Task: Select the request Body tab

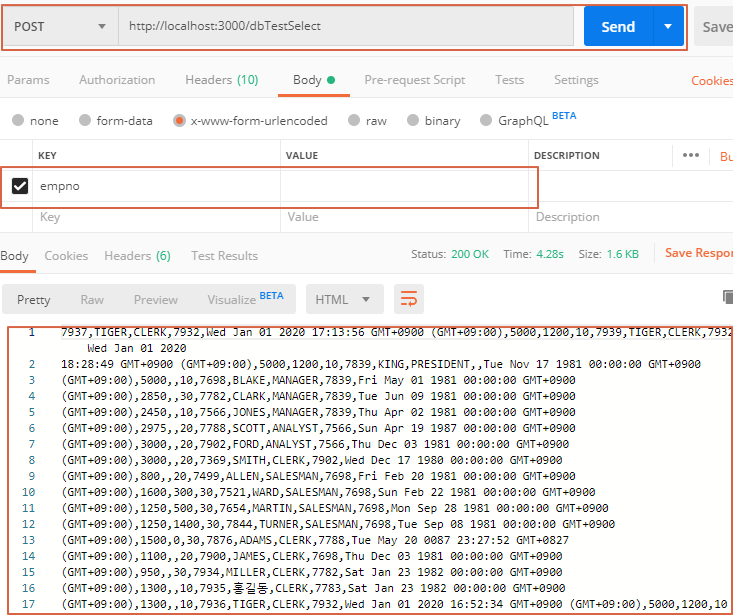Action: [314, 80]
